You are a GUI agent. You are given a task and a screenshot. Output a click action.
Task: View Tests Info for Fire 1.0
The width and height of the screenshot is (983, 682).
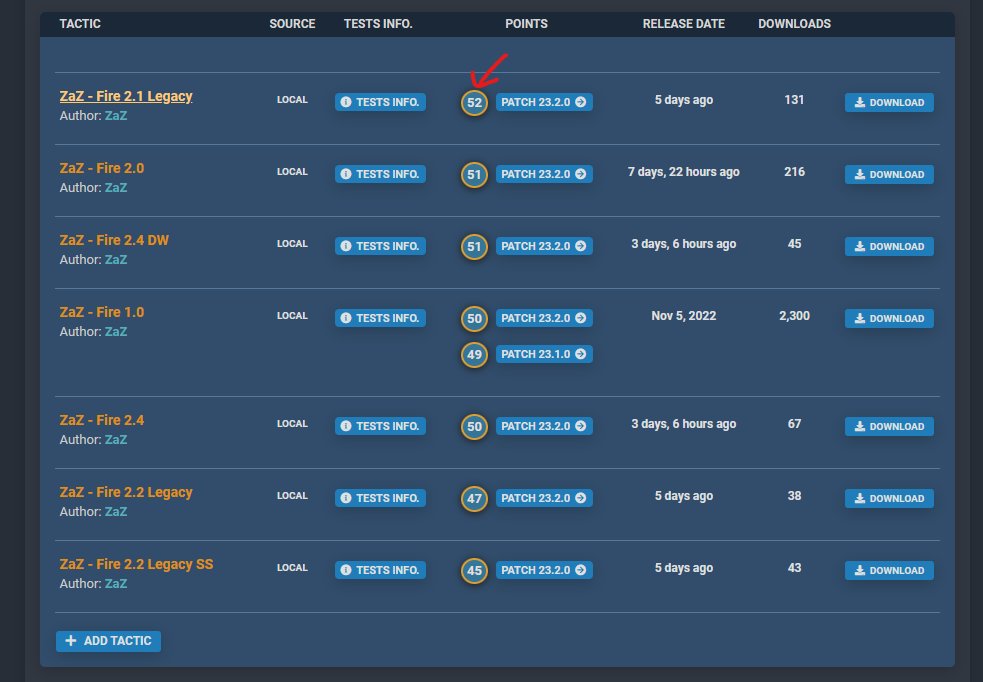tap(380, 318)
